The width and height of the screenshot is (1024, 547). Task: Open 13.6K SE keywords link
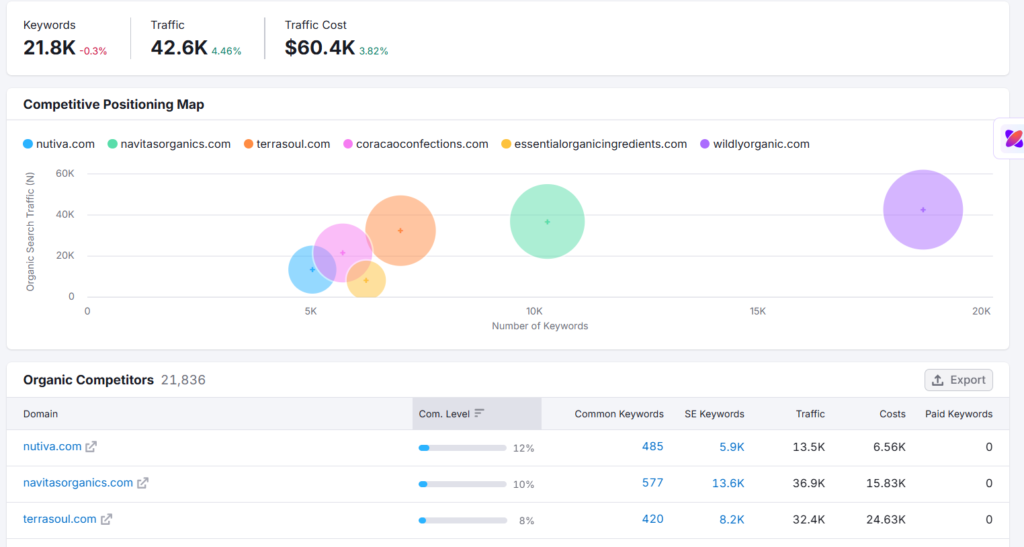coord(728,483)
